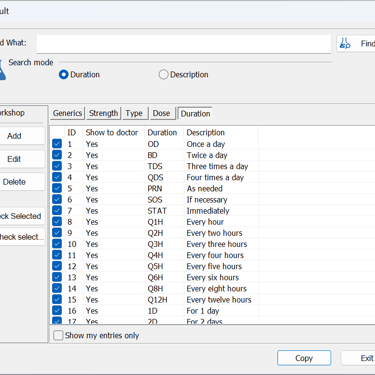Click the Exit button
The height and width of the screenshot is (375, 375).
click(x=358, y=358)
